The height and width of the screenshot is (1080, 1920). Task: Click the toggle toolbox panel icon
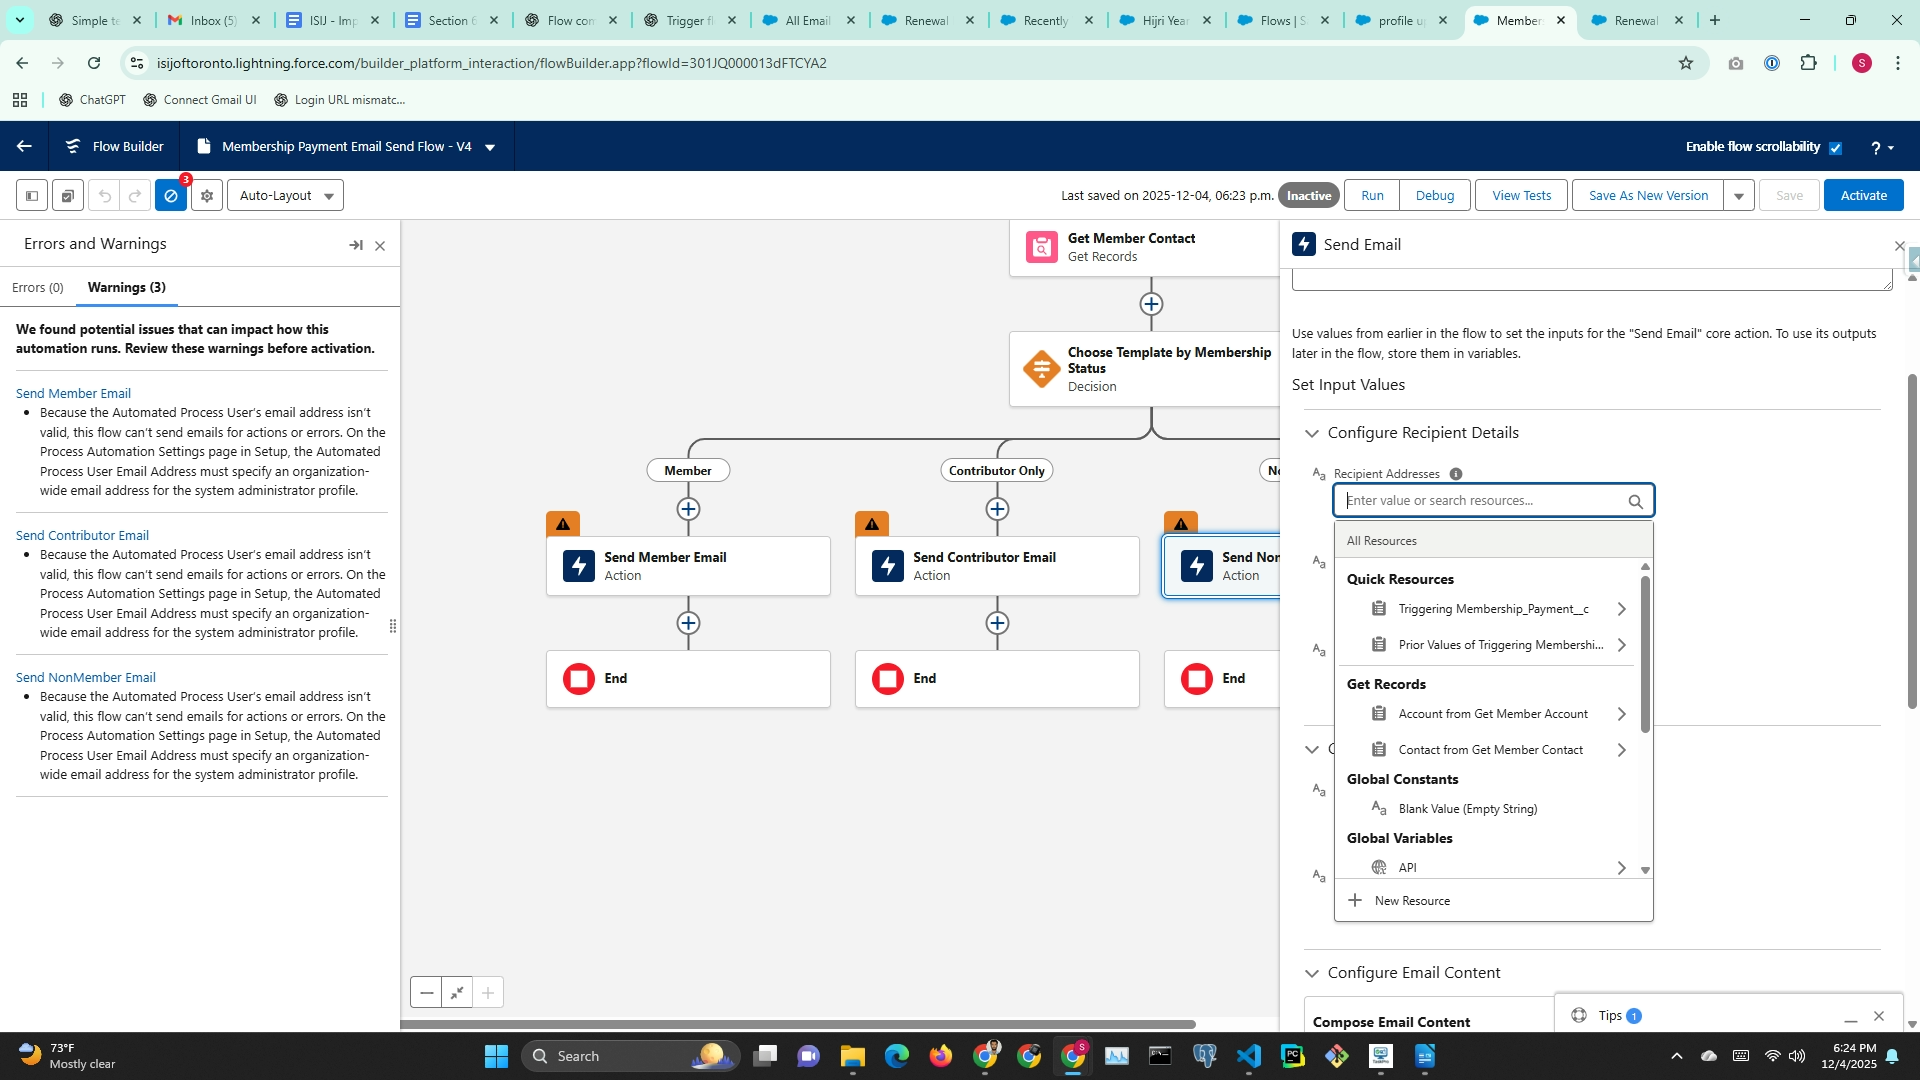point(32,196)
